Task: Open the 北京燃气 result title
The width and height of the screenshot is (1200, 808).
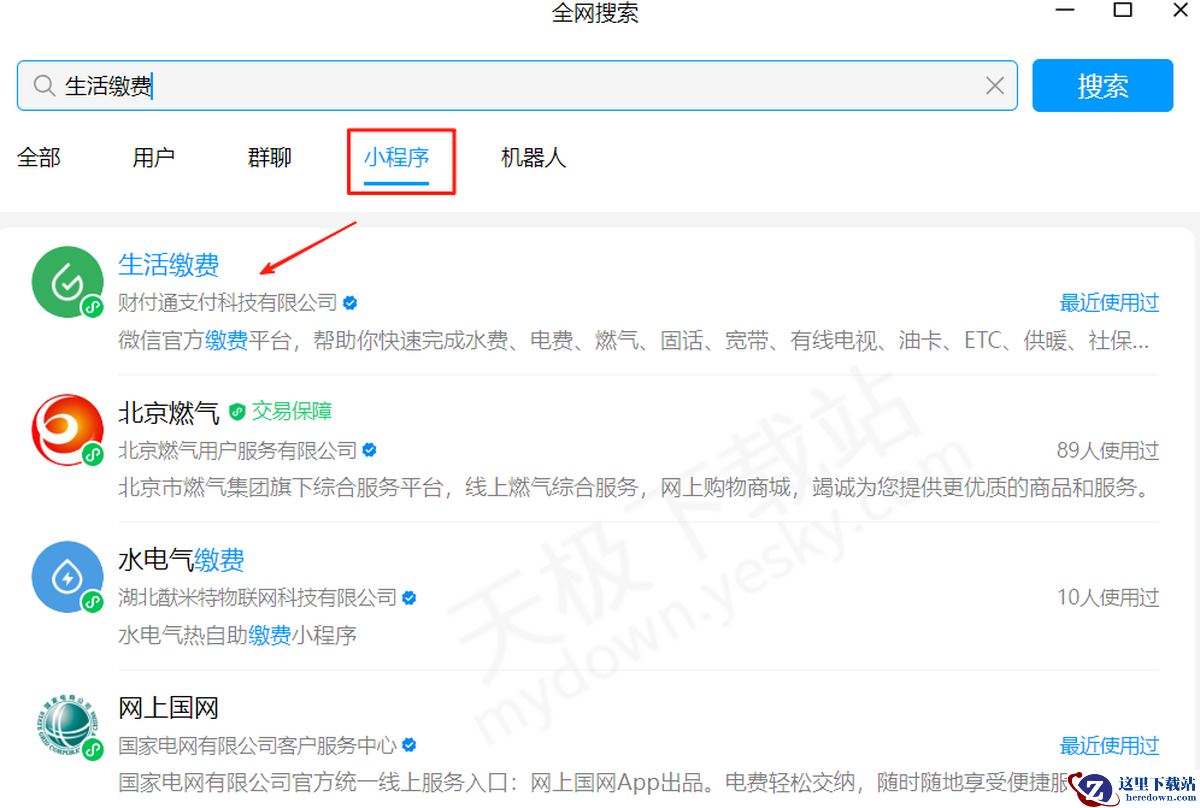Action: (169, 412)
